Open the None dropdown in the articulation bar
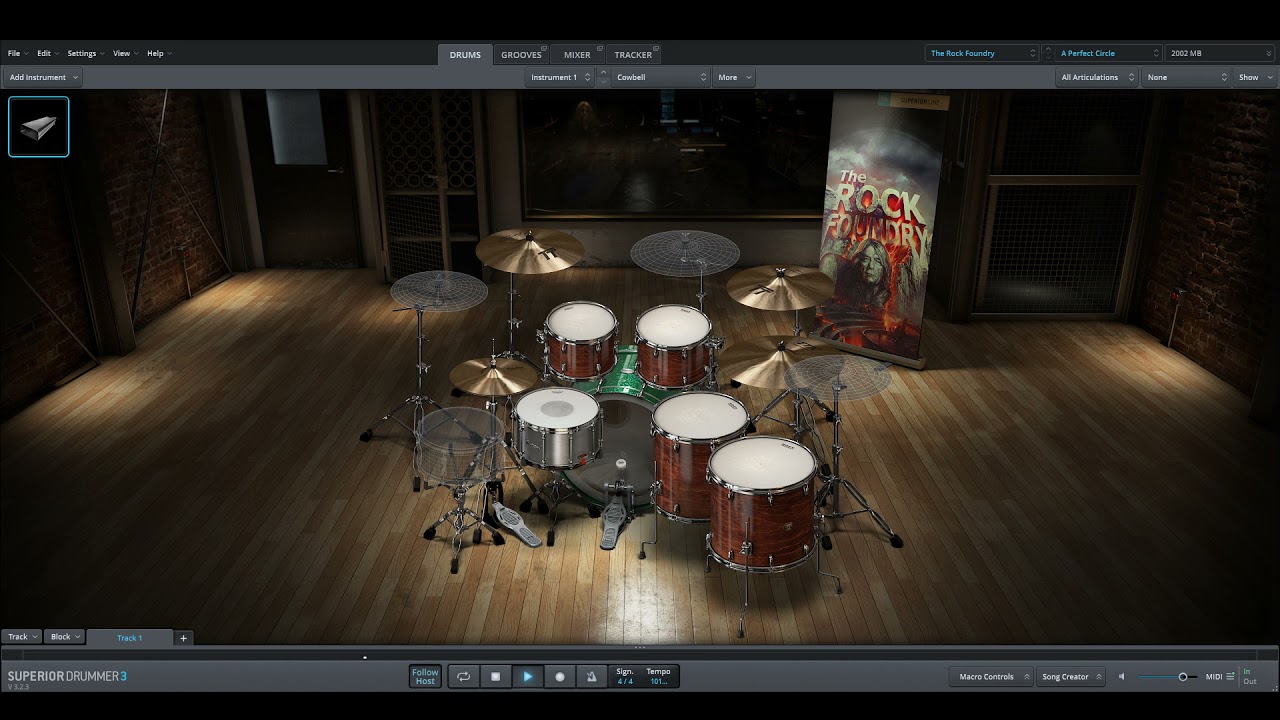Screen dimensions: 1280x720 click(1186, 77)
